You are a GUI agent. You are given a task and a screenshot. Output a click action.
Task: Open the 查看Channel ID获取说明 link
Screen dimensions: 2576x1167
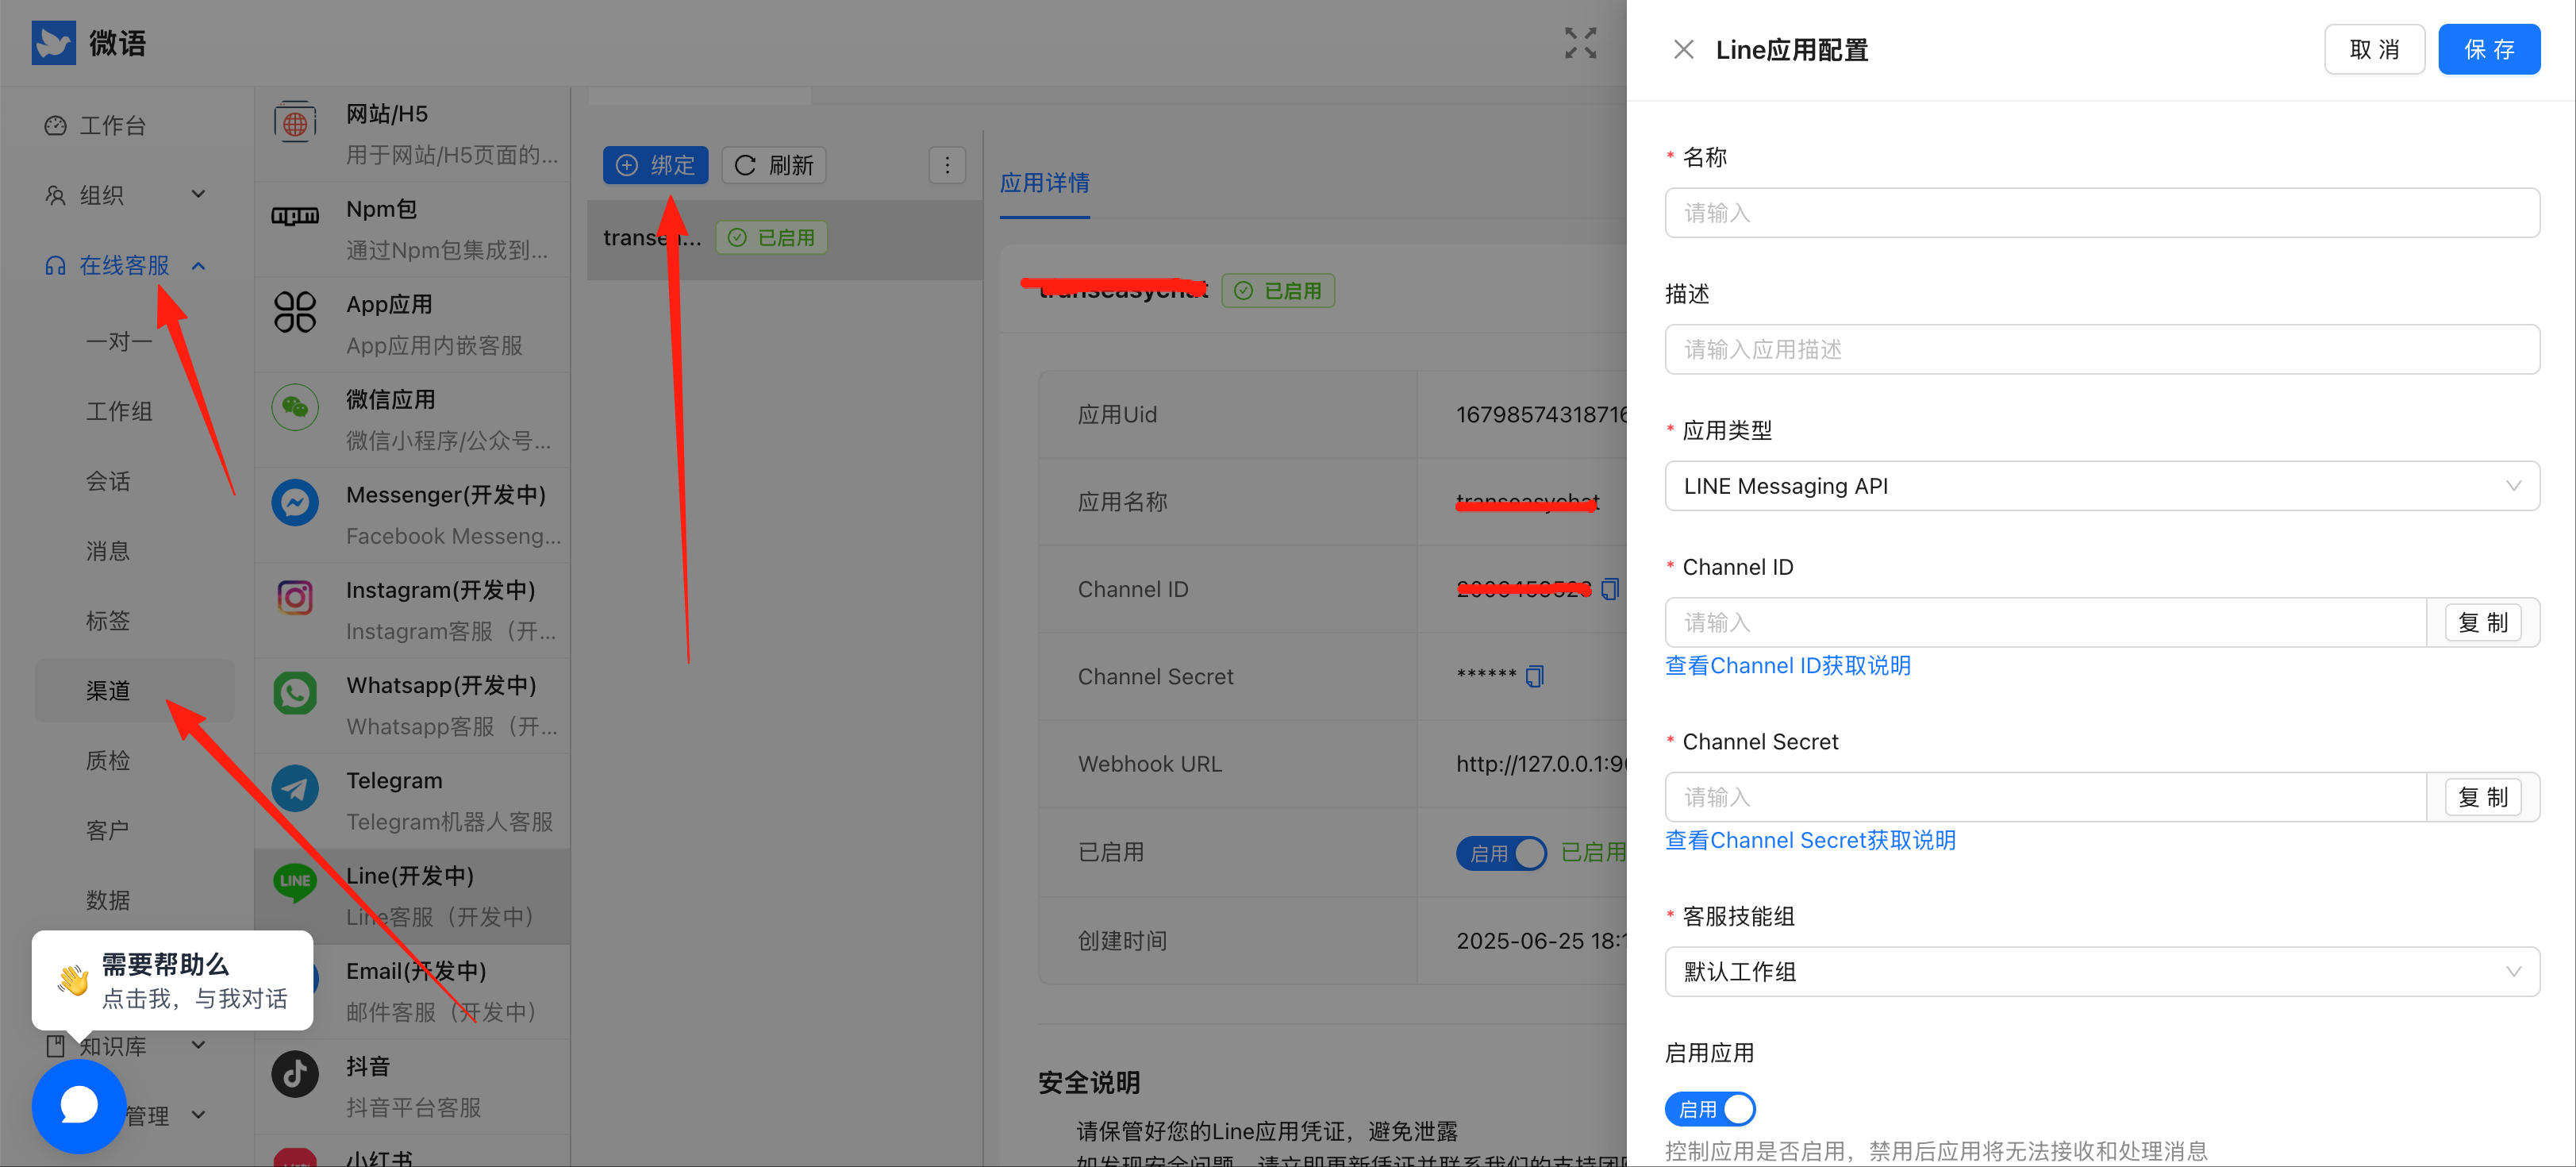1787,666
